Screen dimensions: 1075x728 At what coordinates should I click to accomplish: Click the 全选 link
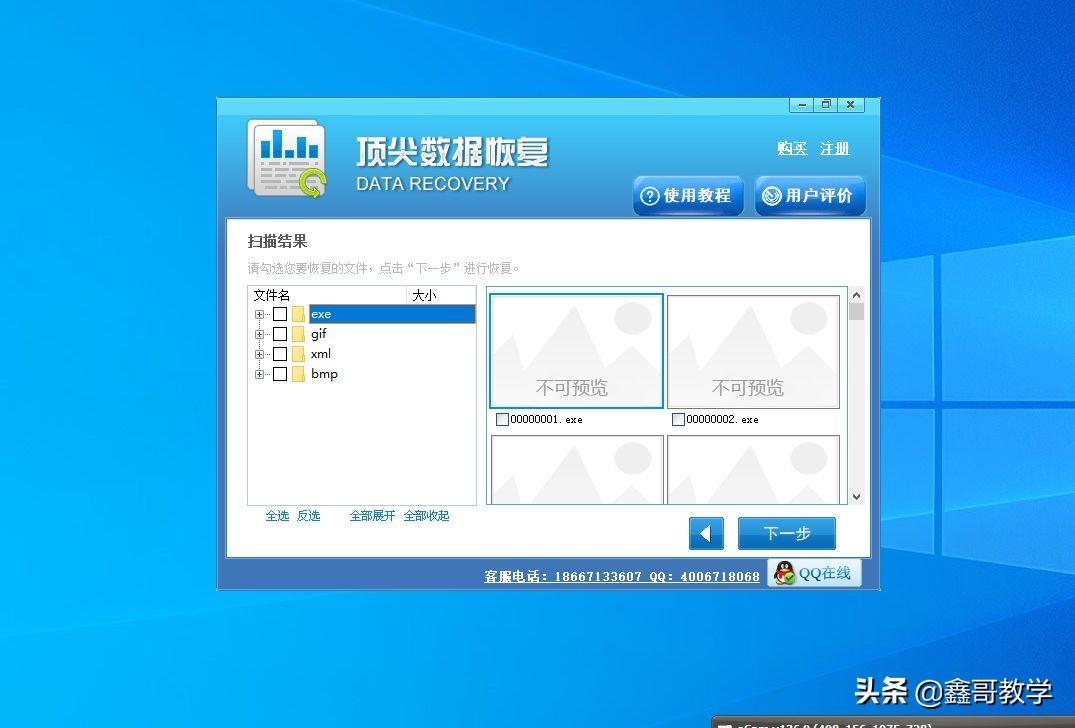(277, 515)
